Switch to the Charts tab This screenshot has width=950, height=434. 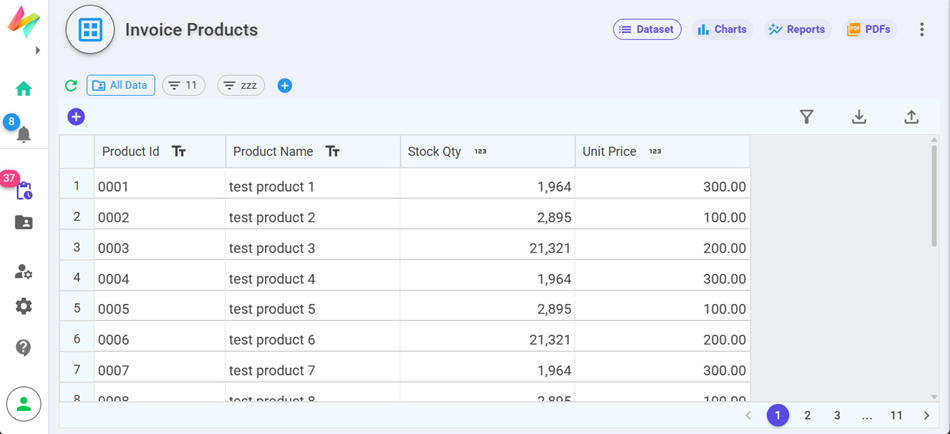pyautogui.click(x=722, y=30)
